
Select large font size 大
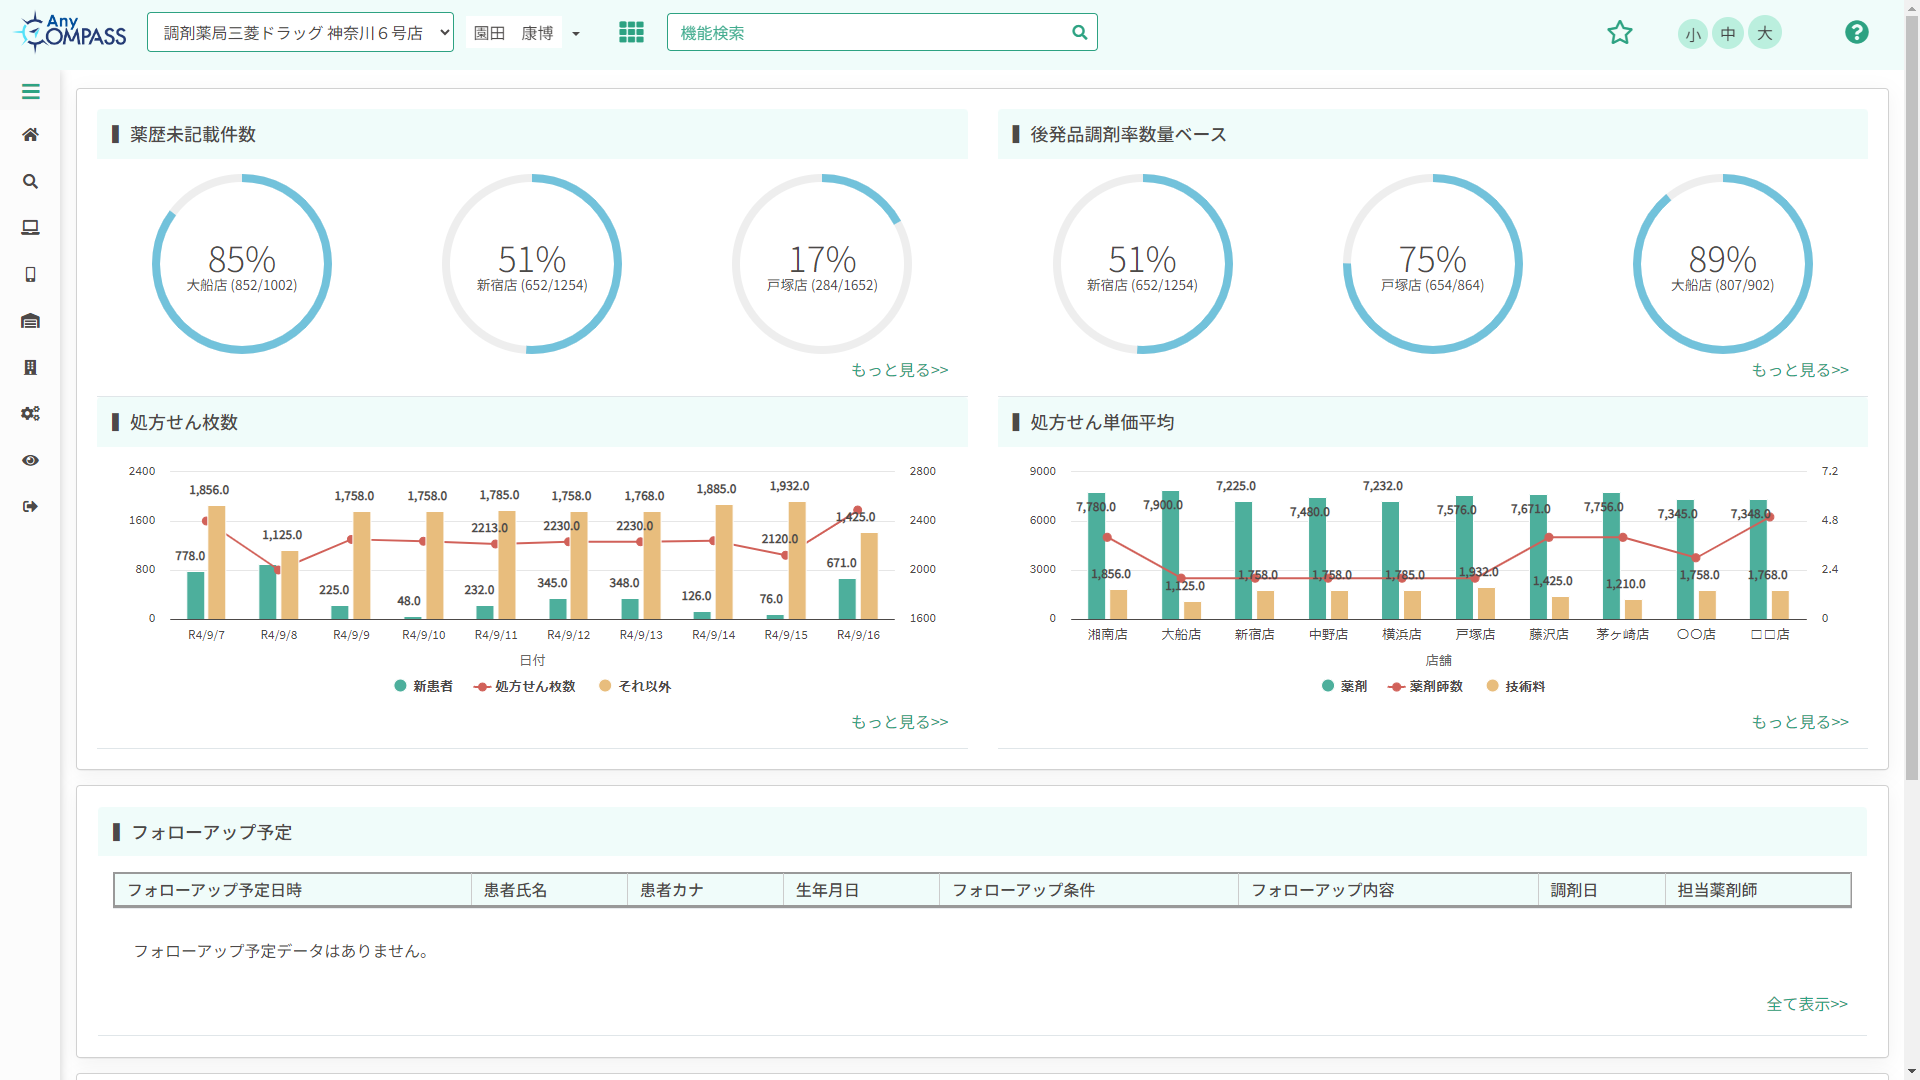[1765, 34]
